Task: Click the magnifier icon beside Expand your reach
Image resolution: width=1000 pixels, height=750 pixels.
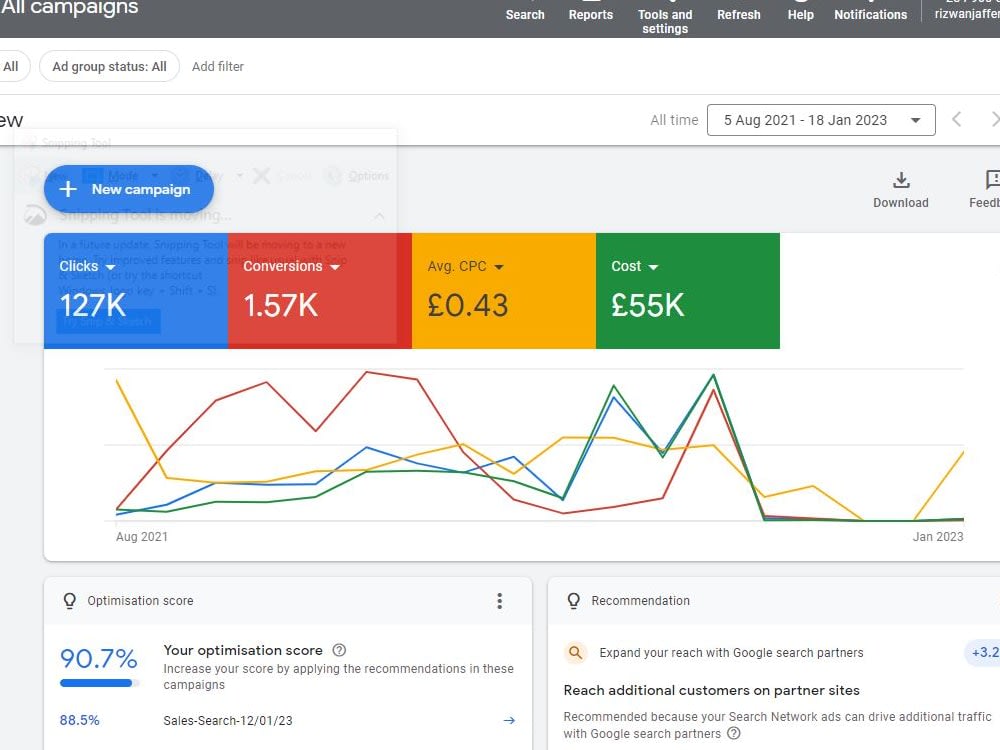Action: (575, 652)
